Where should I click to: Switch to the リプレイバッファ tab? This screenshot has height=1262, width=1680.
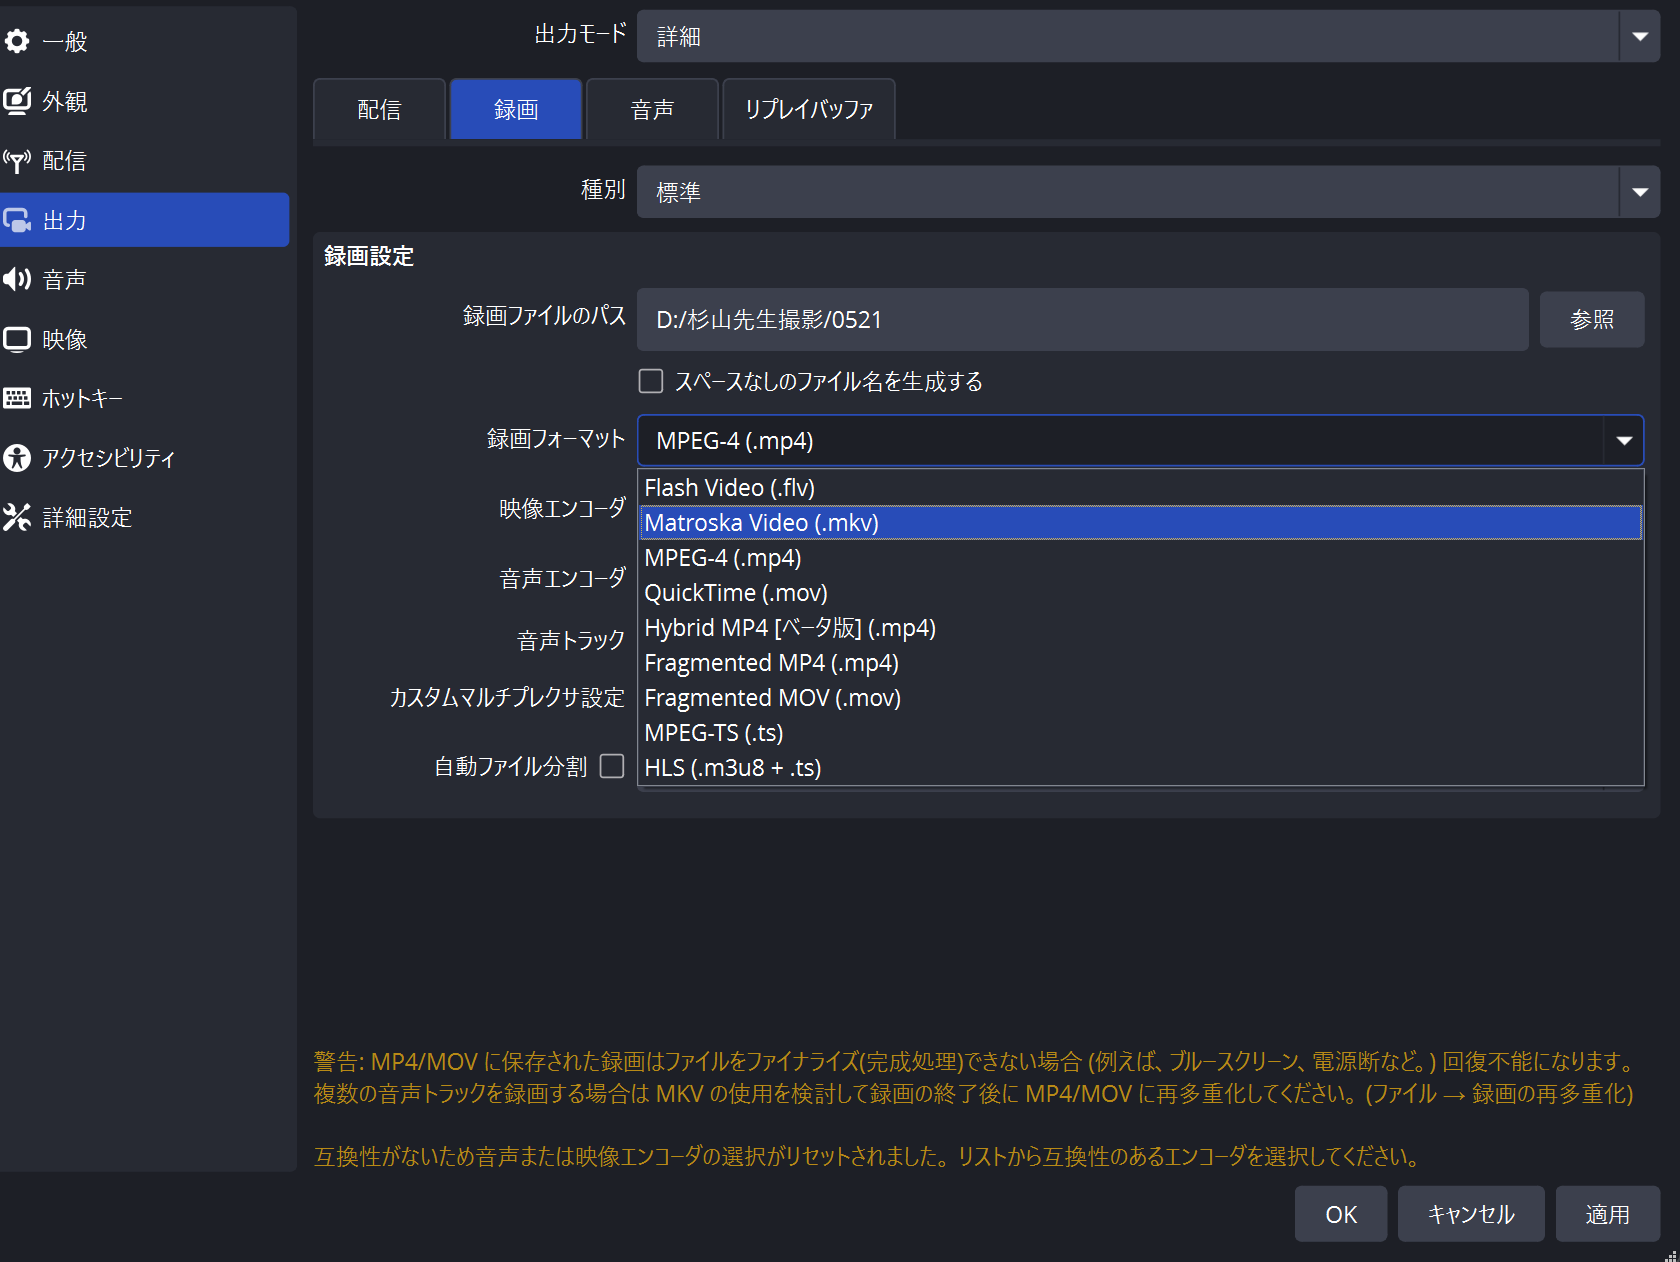click(x=808, y=109)
